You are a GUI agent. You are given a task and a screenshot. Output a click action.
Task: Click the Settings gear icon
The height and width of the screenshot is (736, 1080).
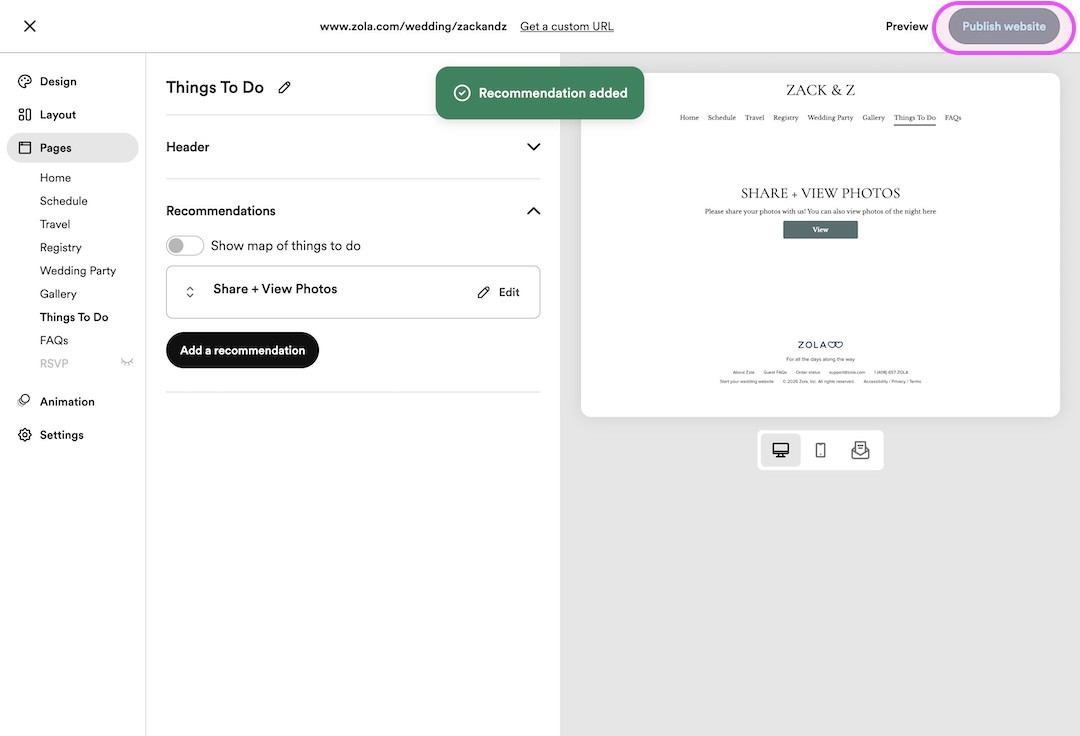click(25, 434)
